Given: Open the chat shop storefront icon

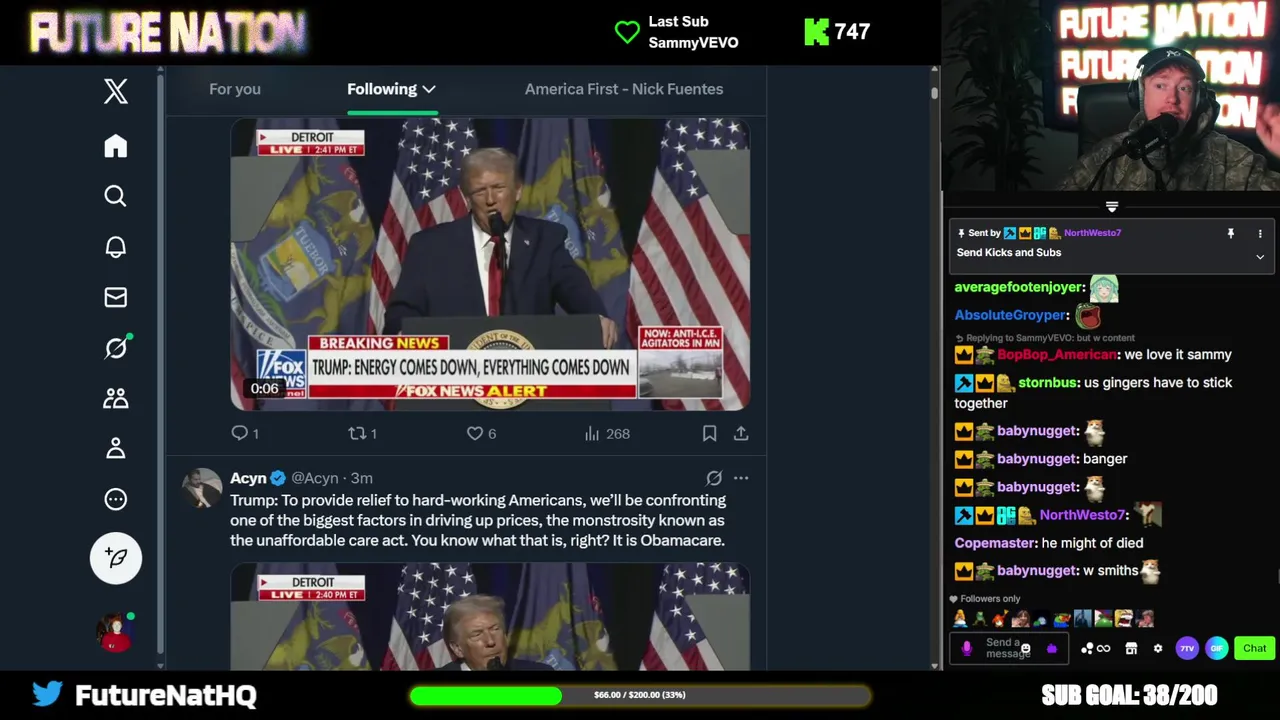Looking at the screenshot, I should point(1131,648).
